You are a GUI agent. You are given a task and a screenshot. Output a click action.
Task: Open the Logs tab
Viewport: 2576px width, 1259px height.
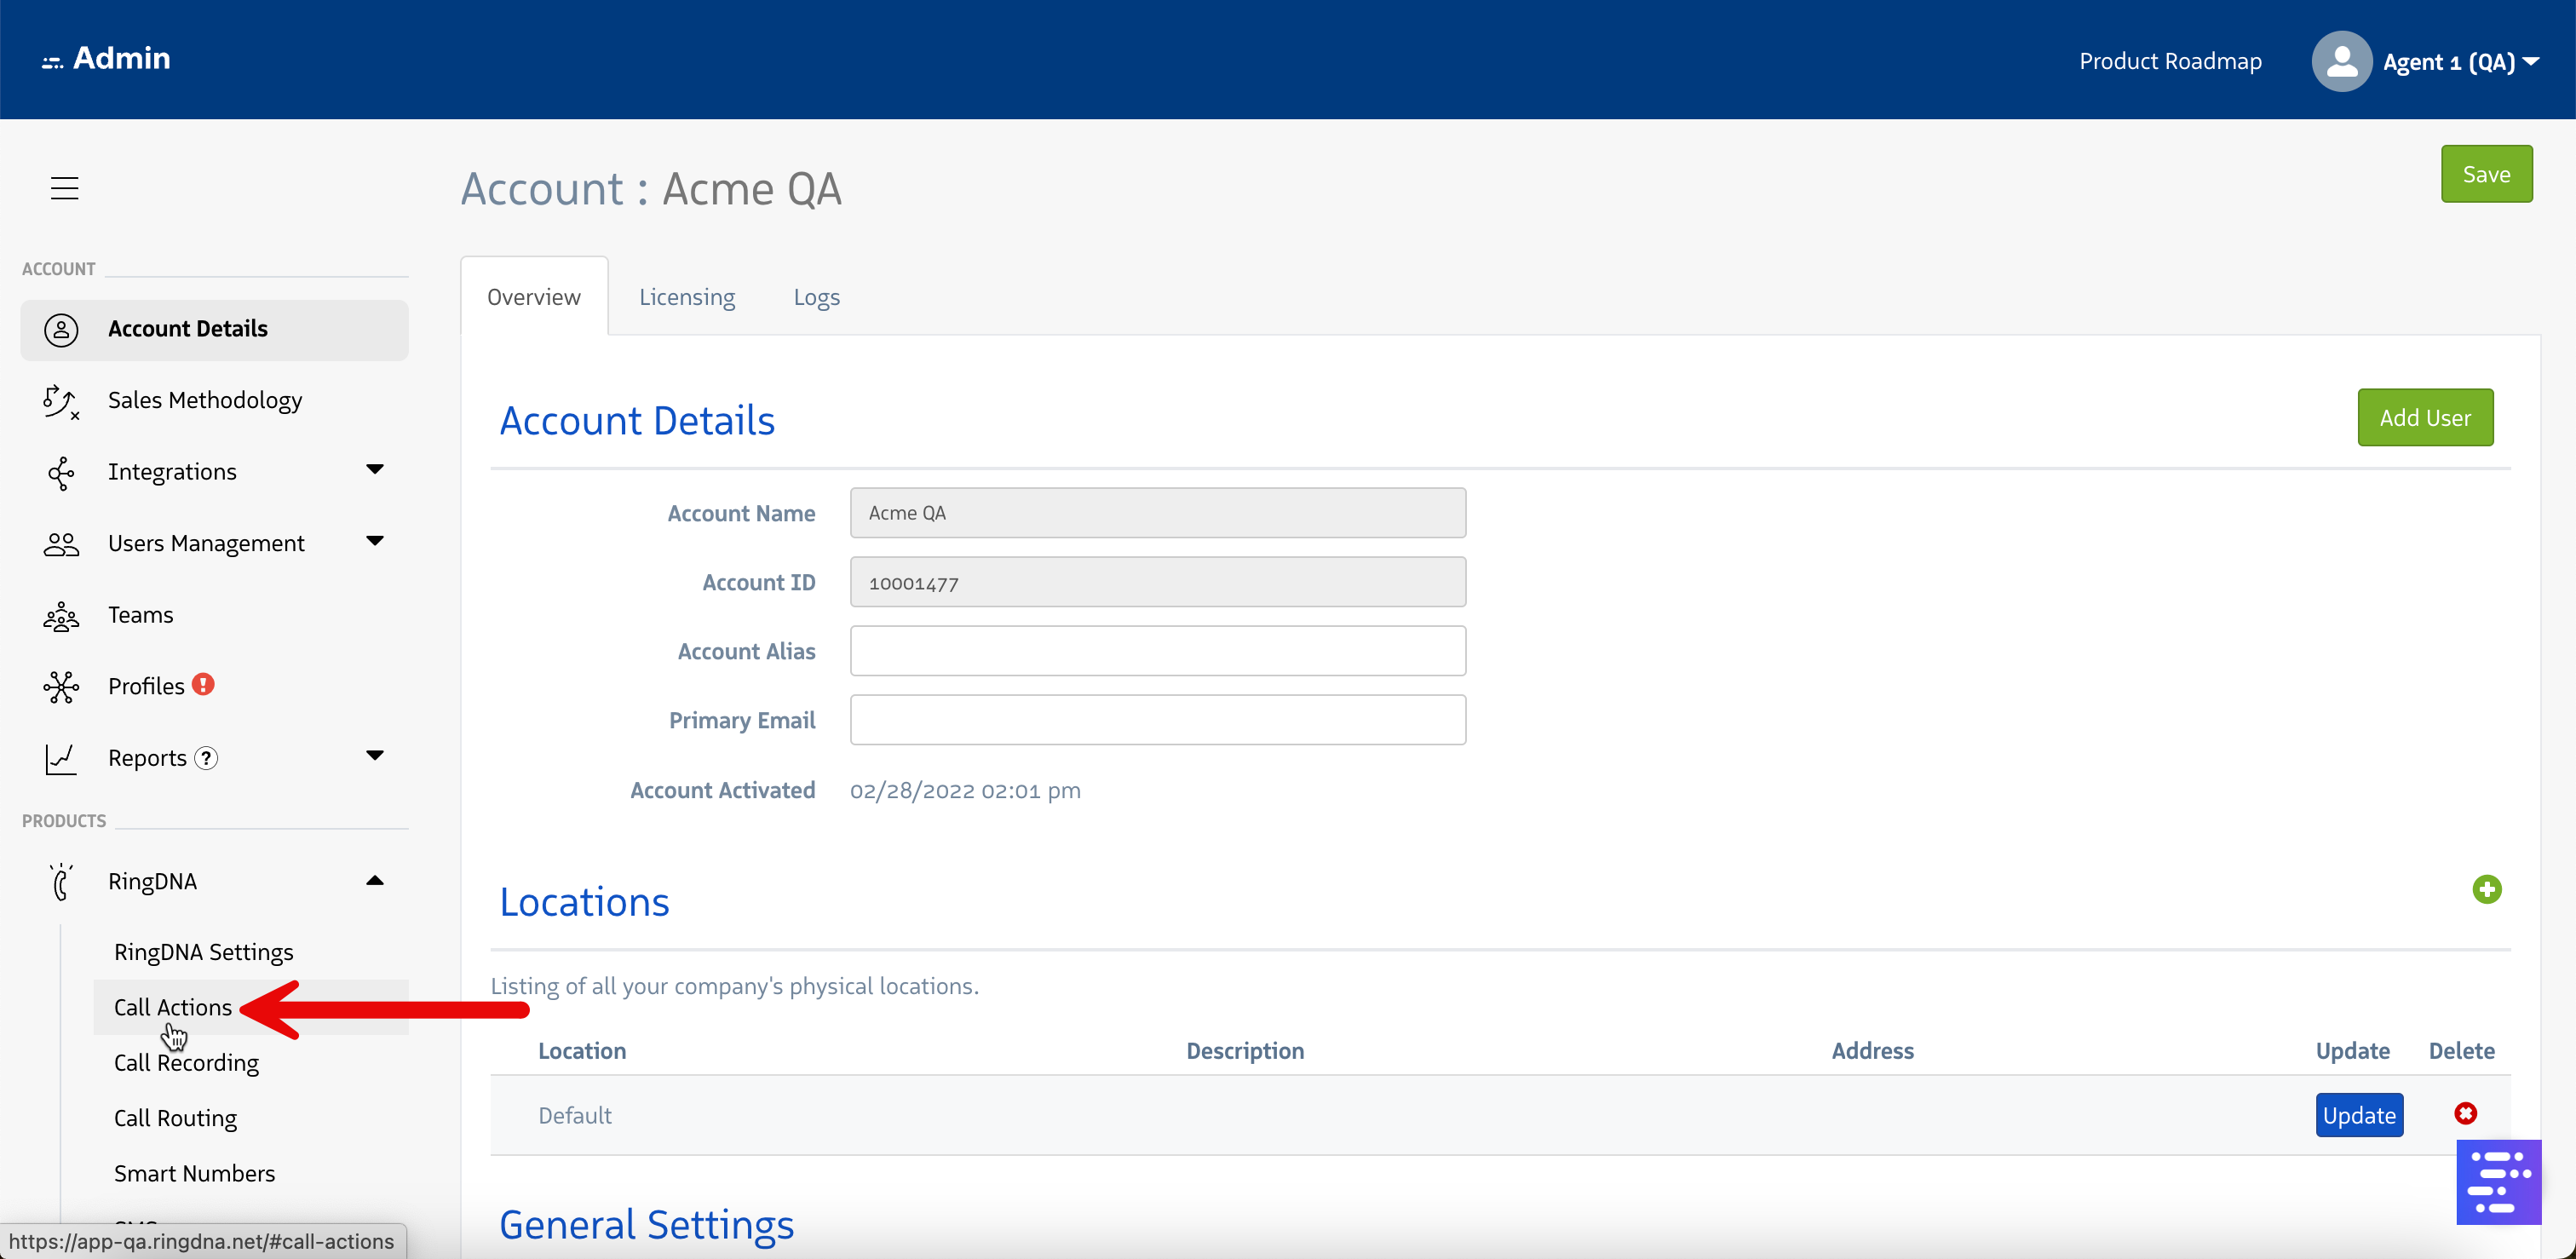pos(816,297)
